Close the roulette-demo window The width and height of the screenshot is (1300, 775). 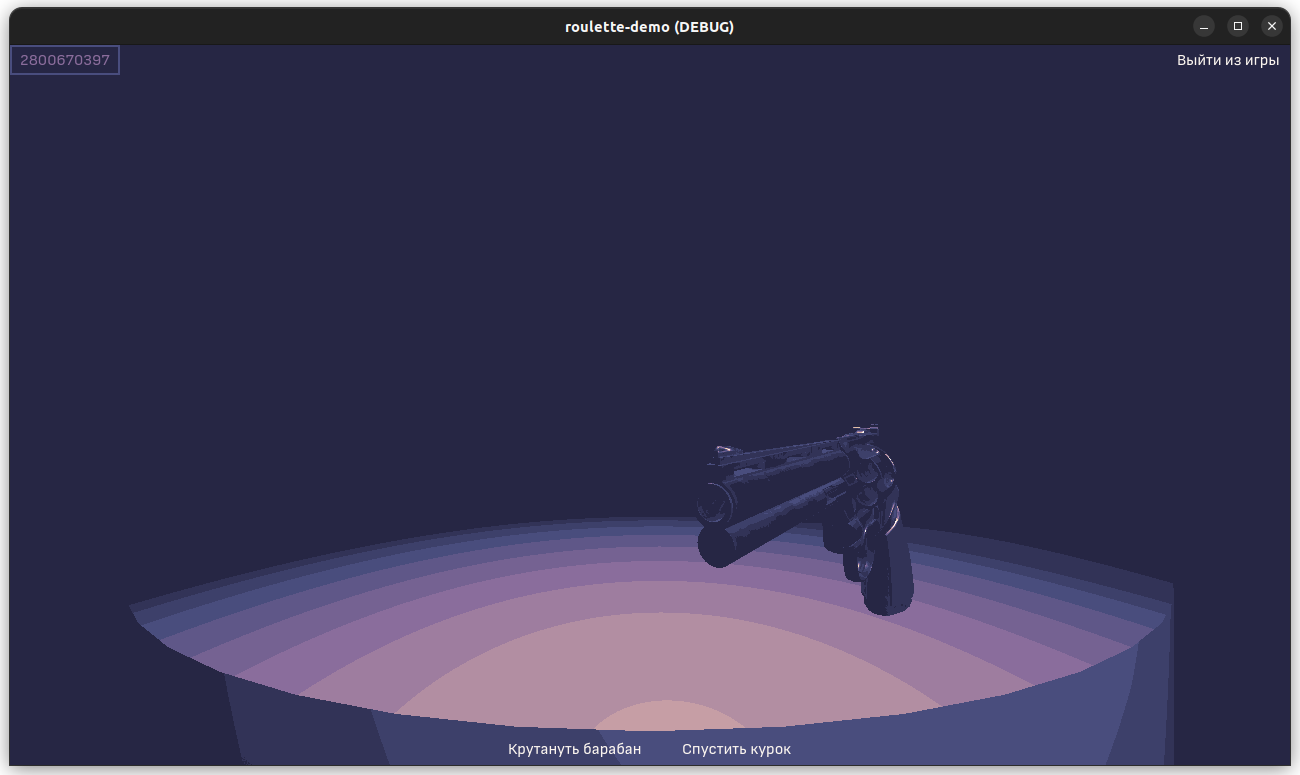1272,26
